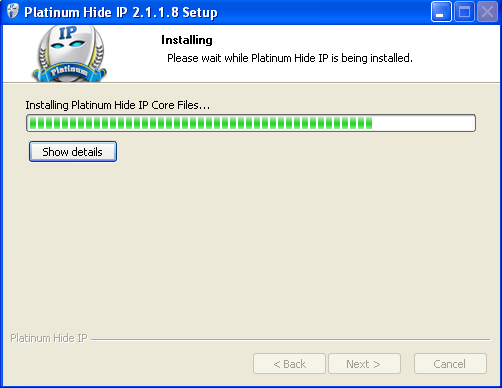Viewport: 502px width, 388px height.
Task: Click the Platinum Hide IP mascot logo
Action: coord(70,54)
